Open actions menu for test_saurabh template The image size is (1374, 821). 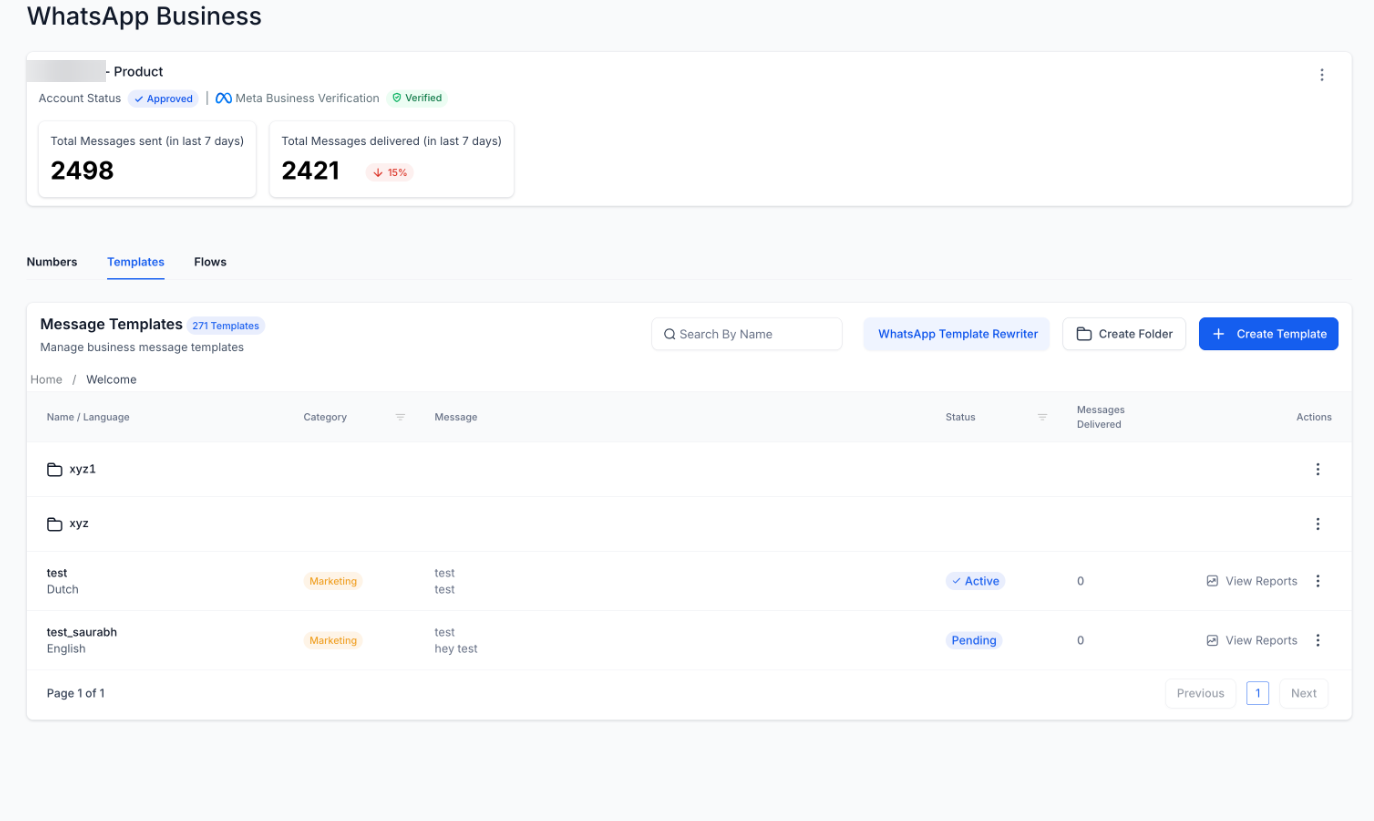tap(1317, 640)
